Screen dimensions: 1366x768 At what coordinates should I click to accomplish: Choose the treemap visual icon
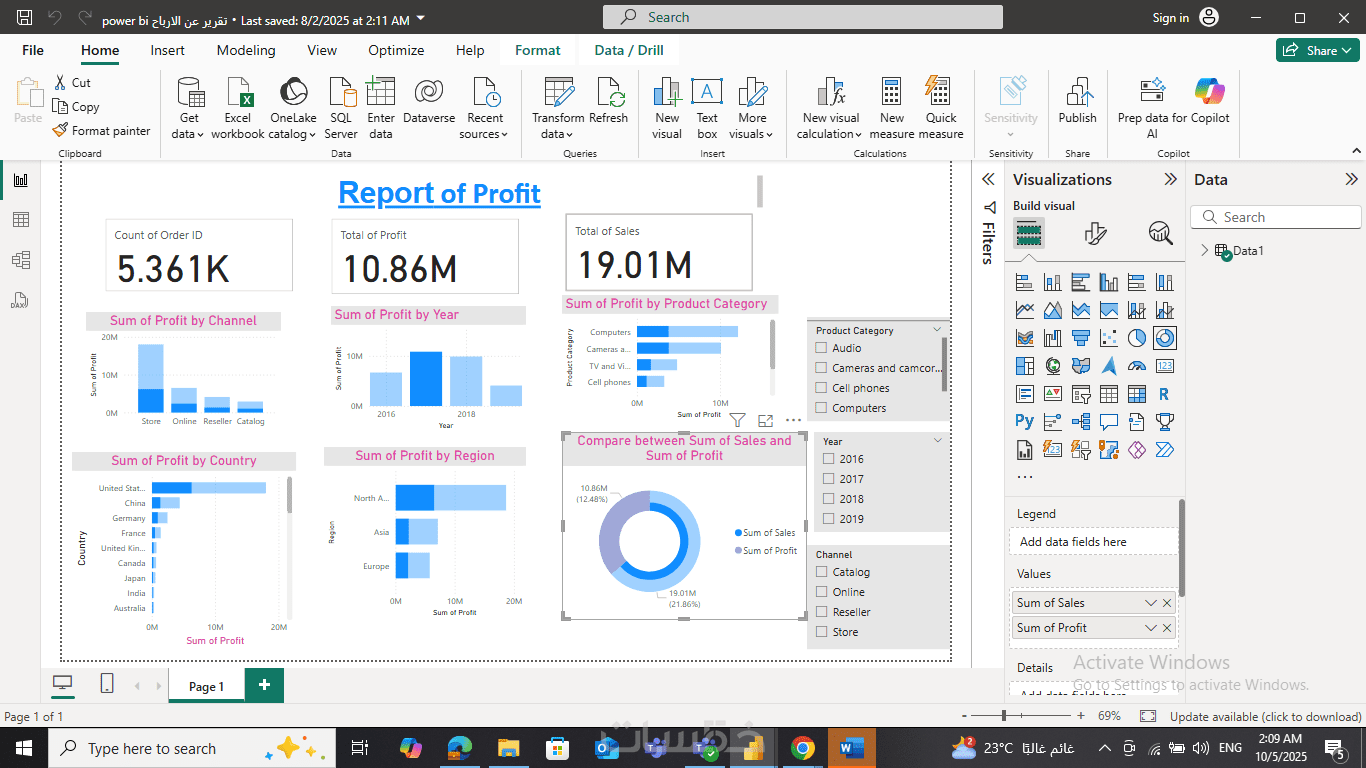1024,366
